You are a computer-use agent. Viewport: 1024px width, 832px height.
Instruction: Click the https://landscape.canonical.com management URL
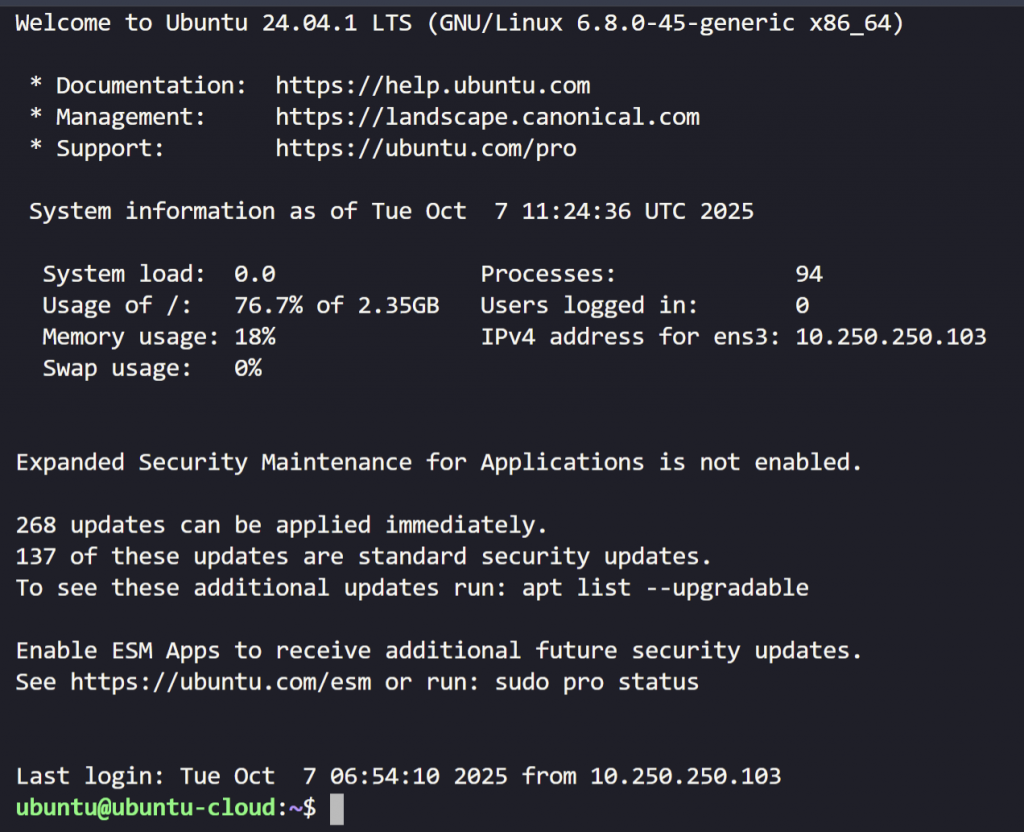487,117
